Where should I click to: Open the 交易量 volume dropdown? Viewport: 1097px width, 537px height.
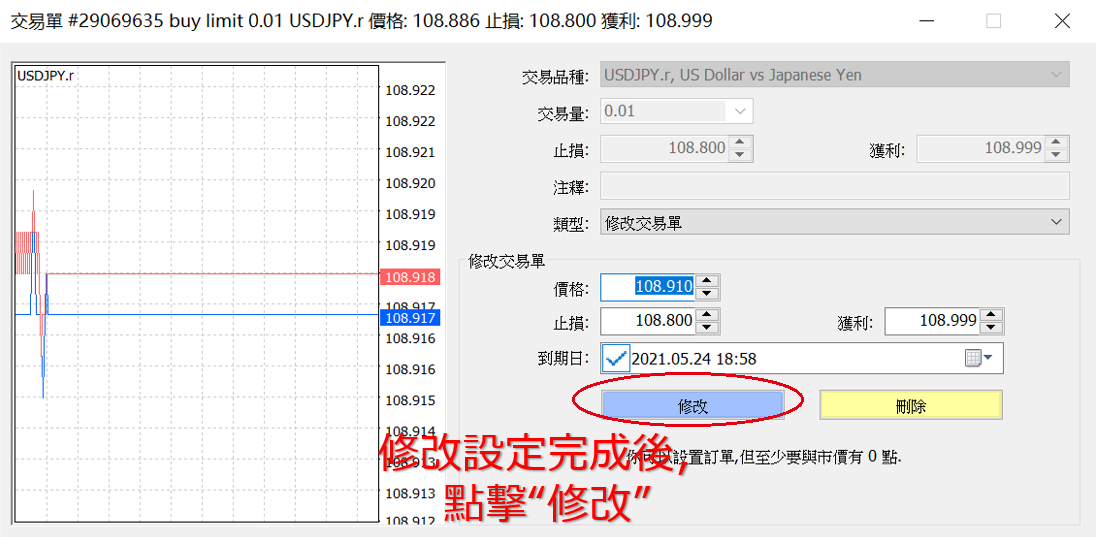point(676,111)
